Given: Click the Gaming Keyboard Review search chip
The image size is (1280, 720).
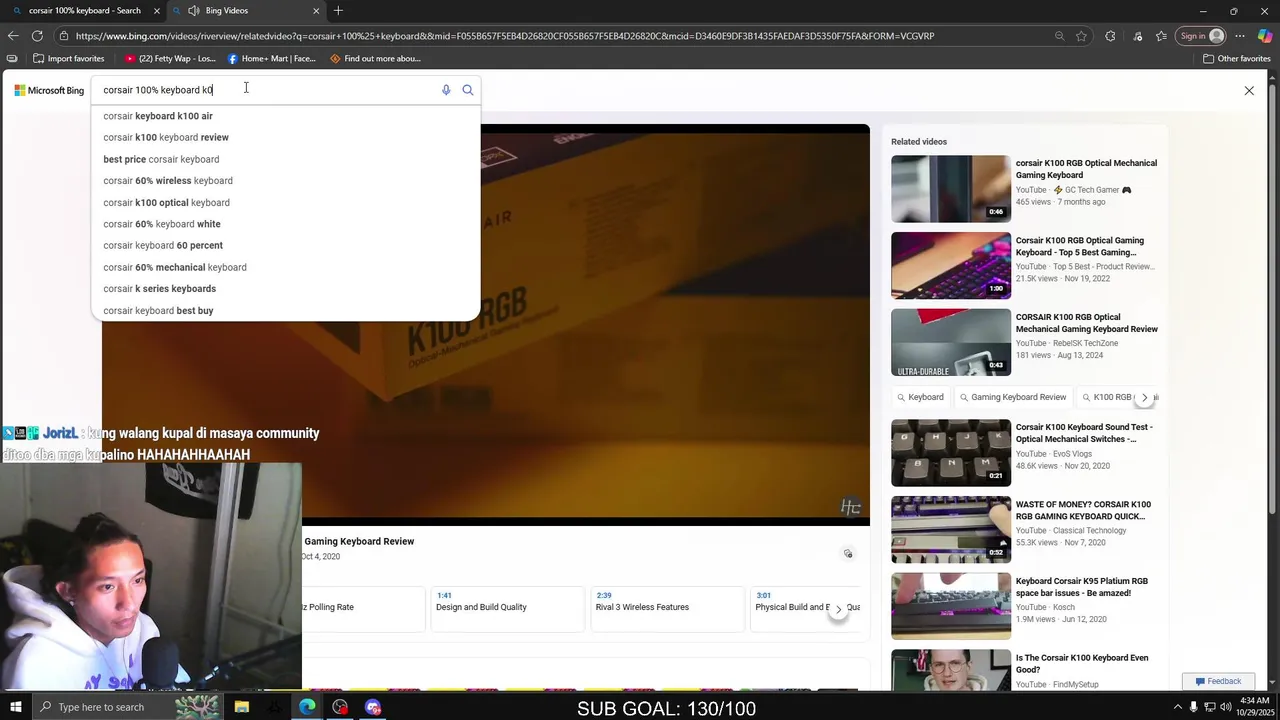Looking at the screenshot, I should (1012, 398).
